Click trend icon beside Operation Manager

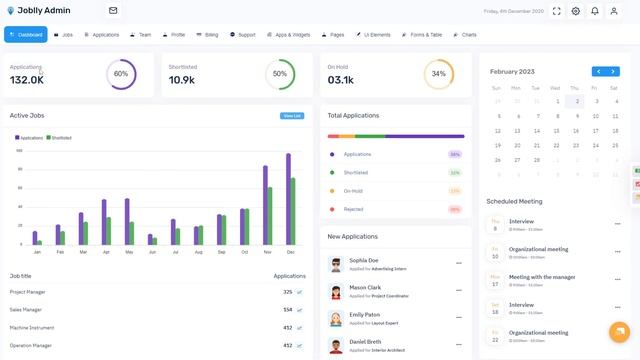300,346
